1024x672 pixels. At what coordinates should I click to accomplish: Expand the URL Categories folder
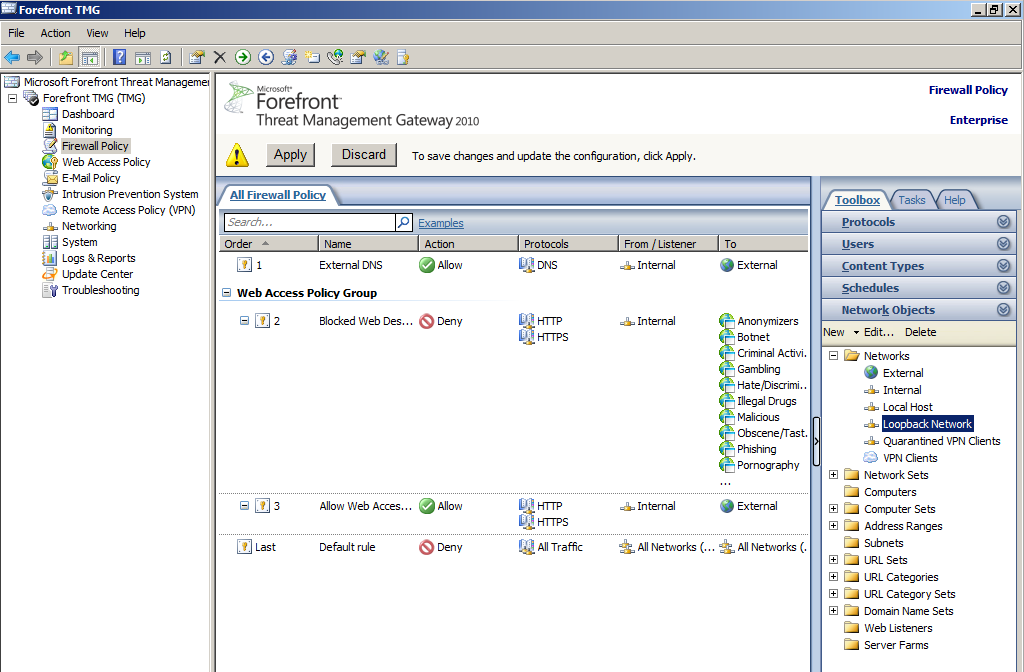coord(834,577)
